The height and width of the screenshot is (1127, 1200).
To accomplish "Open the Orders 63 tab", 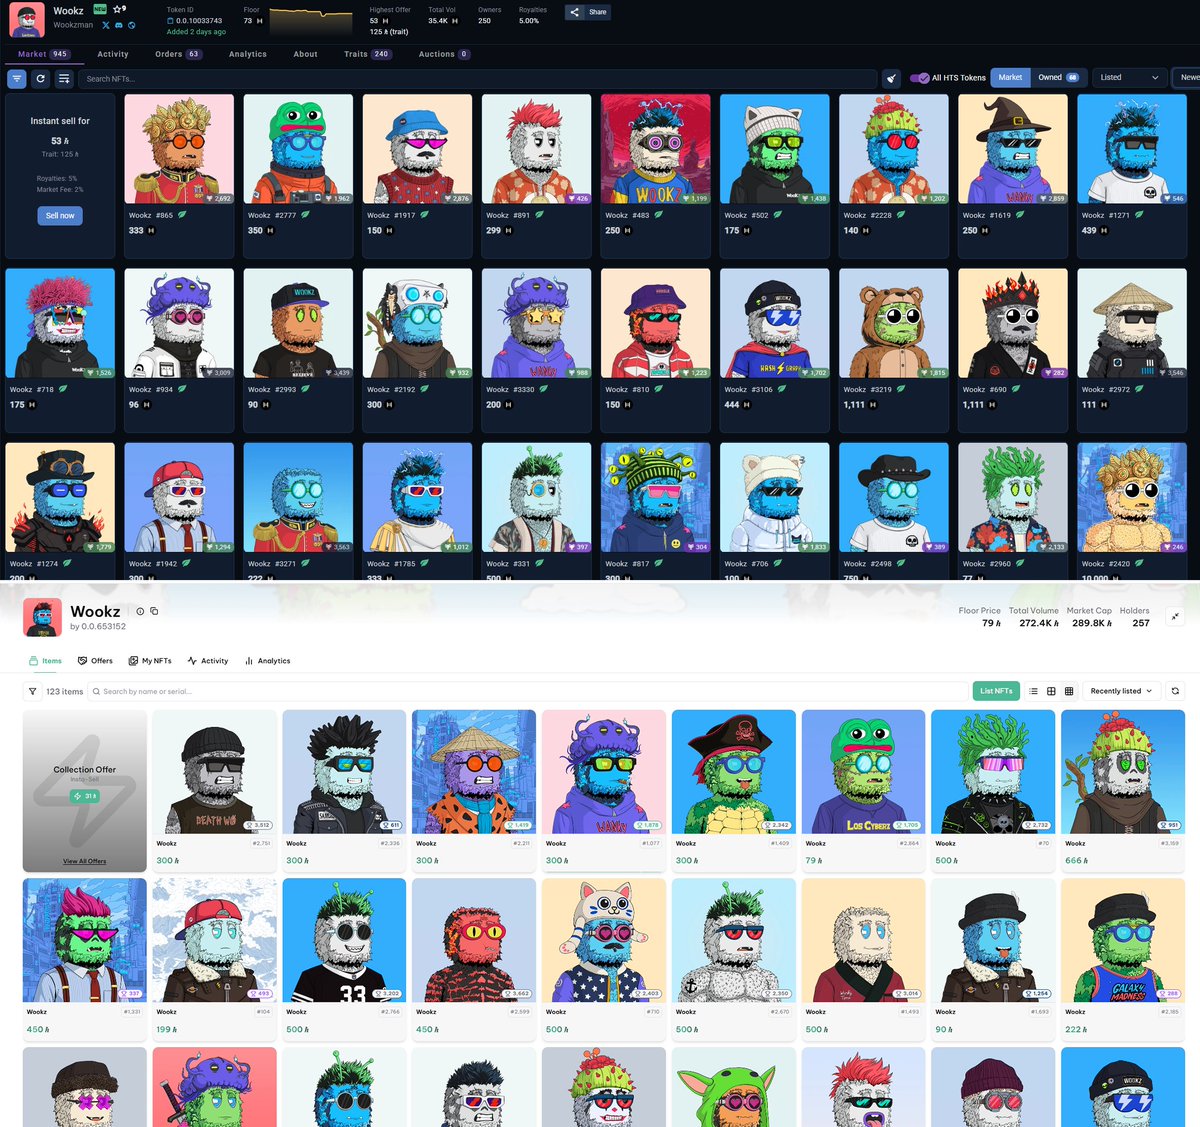I will click(x=178, y=54).
